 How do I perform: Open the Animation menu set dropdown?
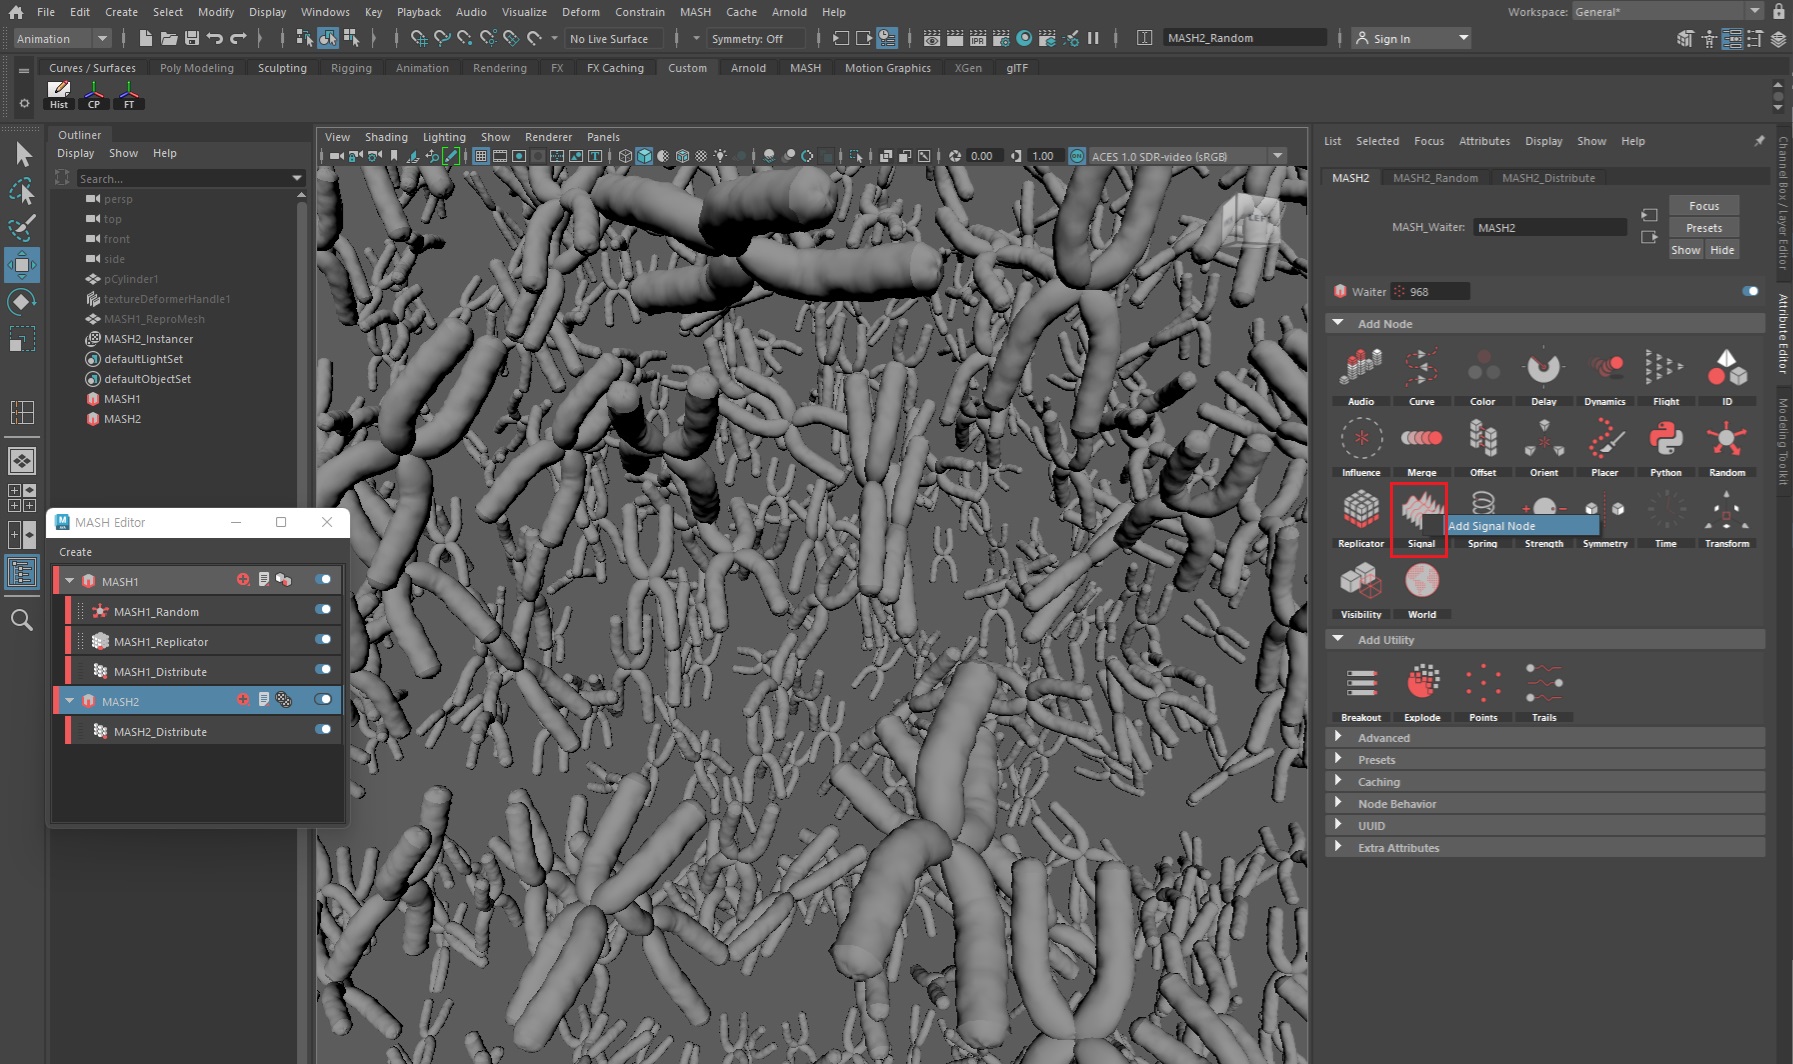(x=62, y=39)
